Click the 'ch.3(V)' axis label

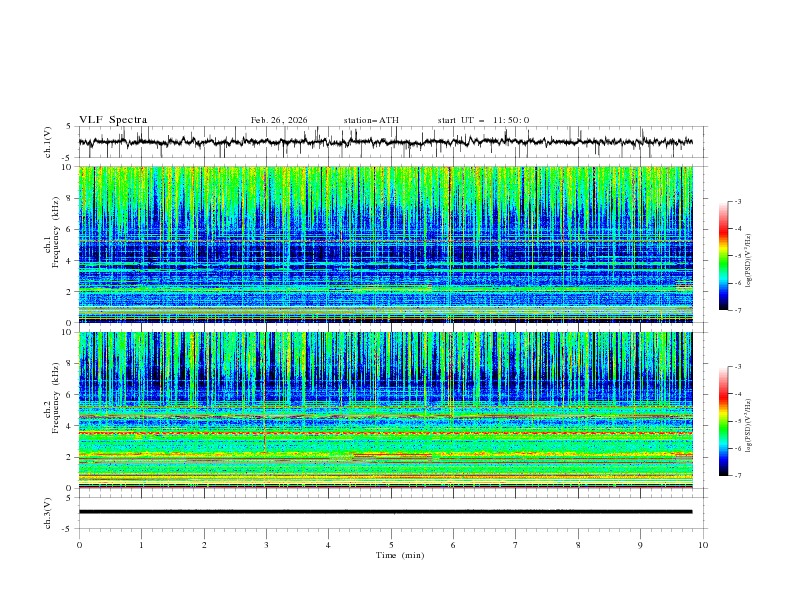(x=48, y=513)
